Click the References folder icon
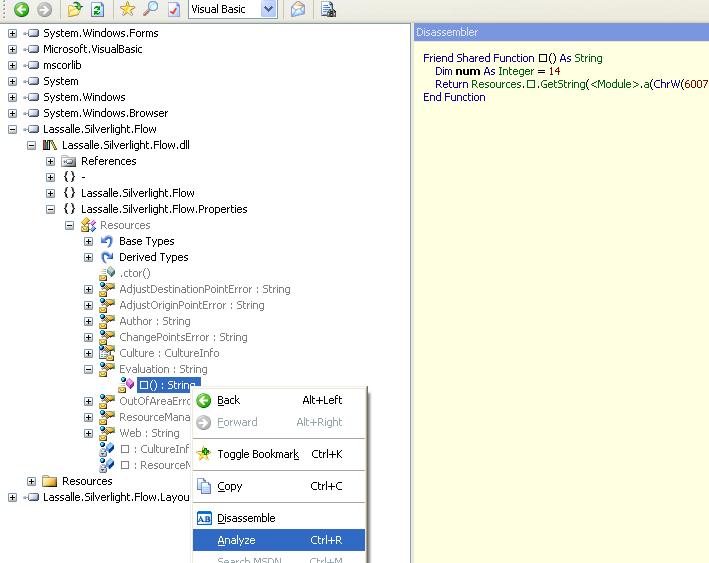This screenshot has width=709, height=563. (x=69, y=161)
